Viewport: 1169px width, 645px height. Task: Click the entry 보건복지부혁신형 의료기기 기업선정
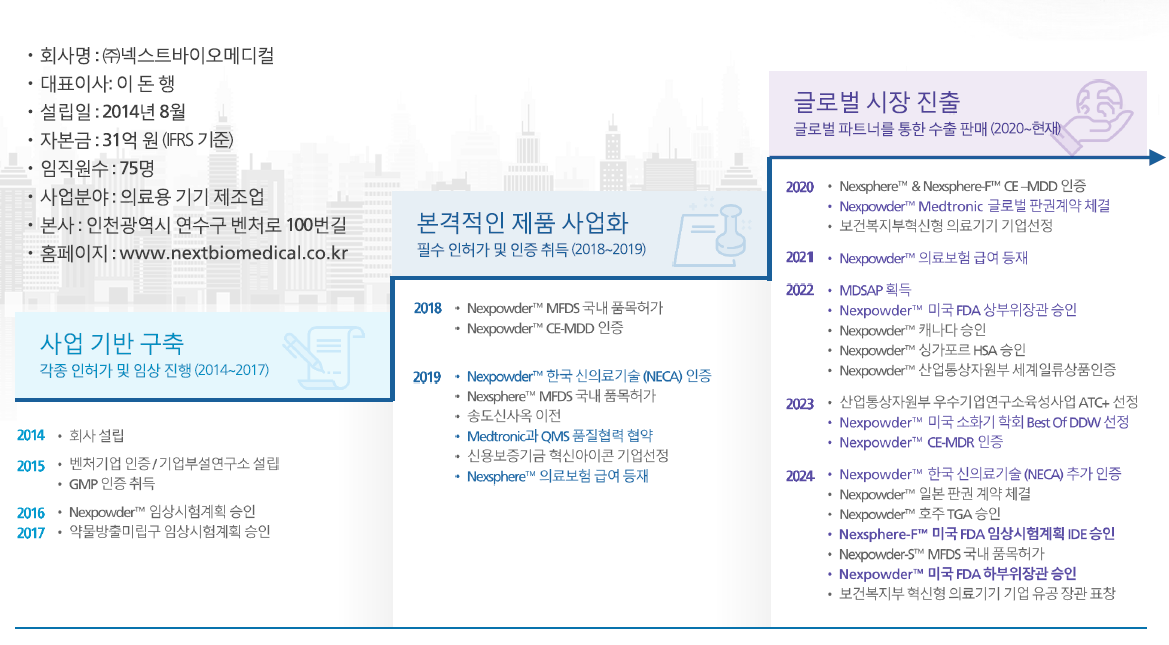coord(946,226)
